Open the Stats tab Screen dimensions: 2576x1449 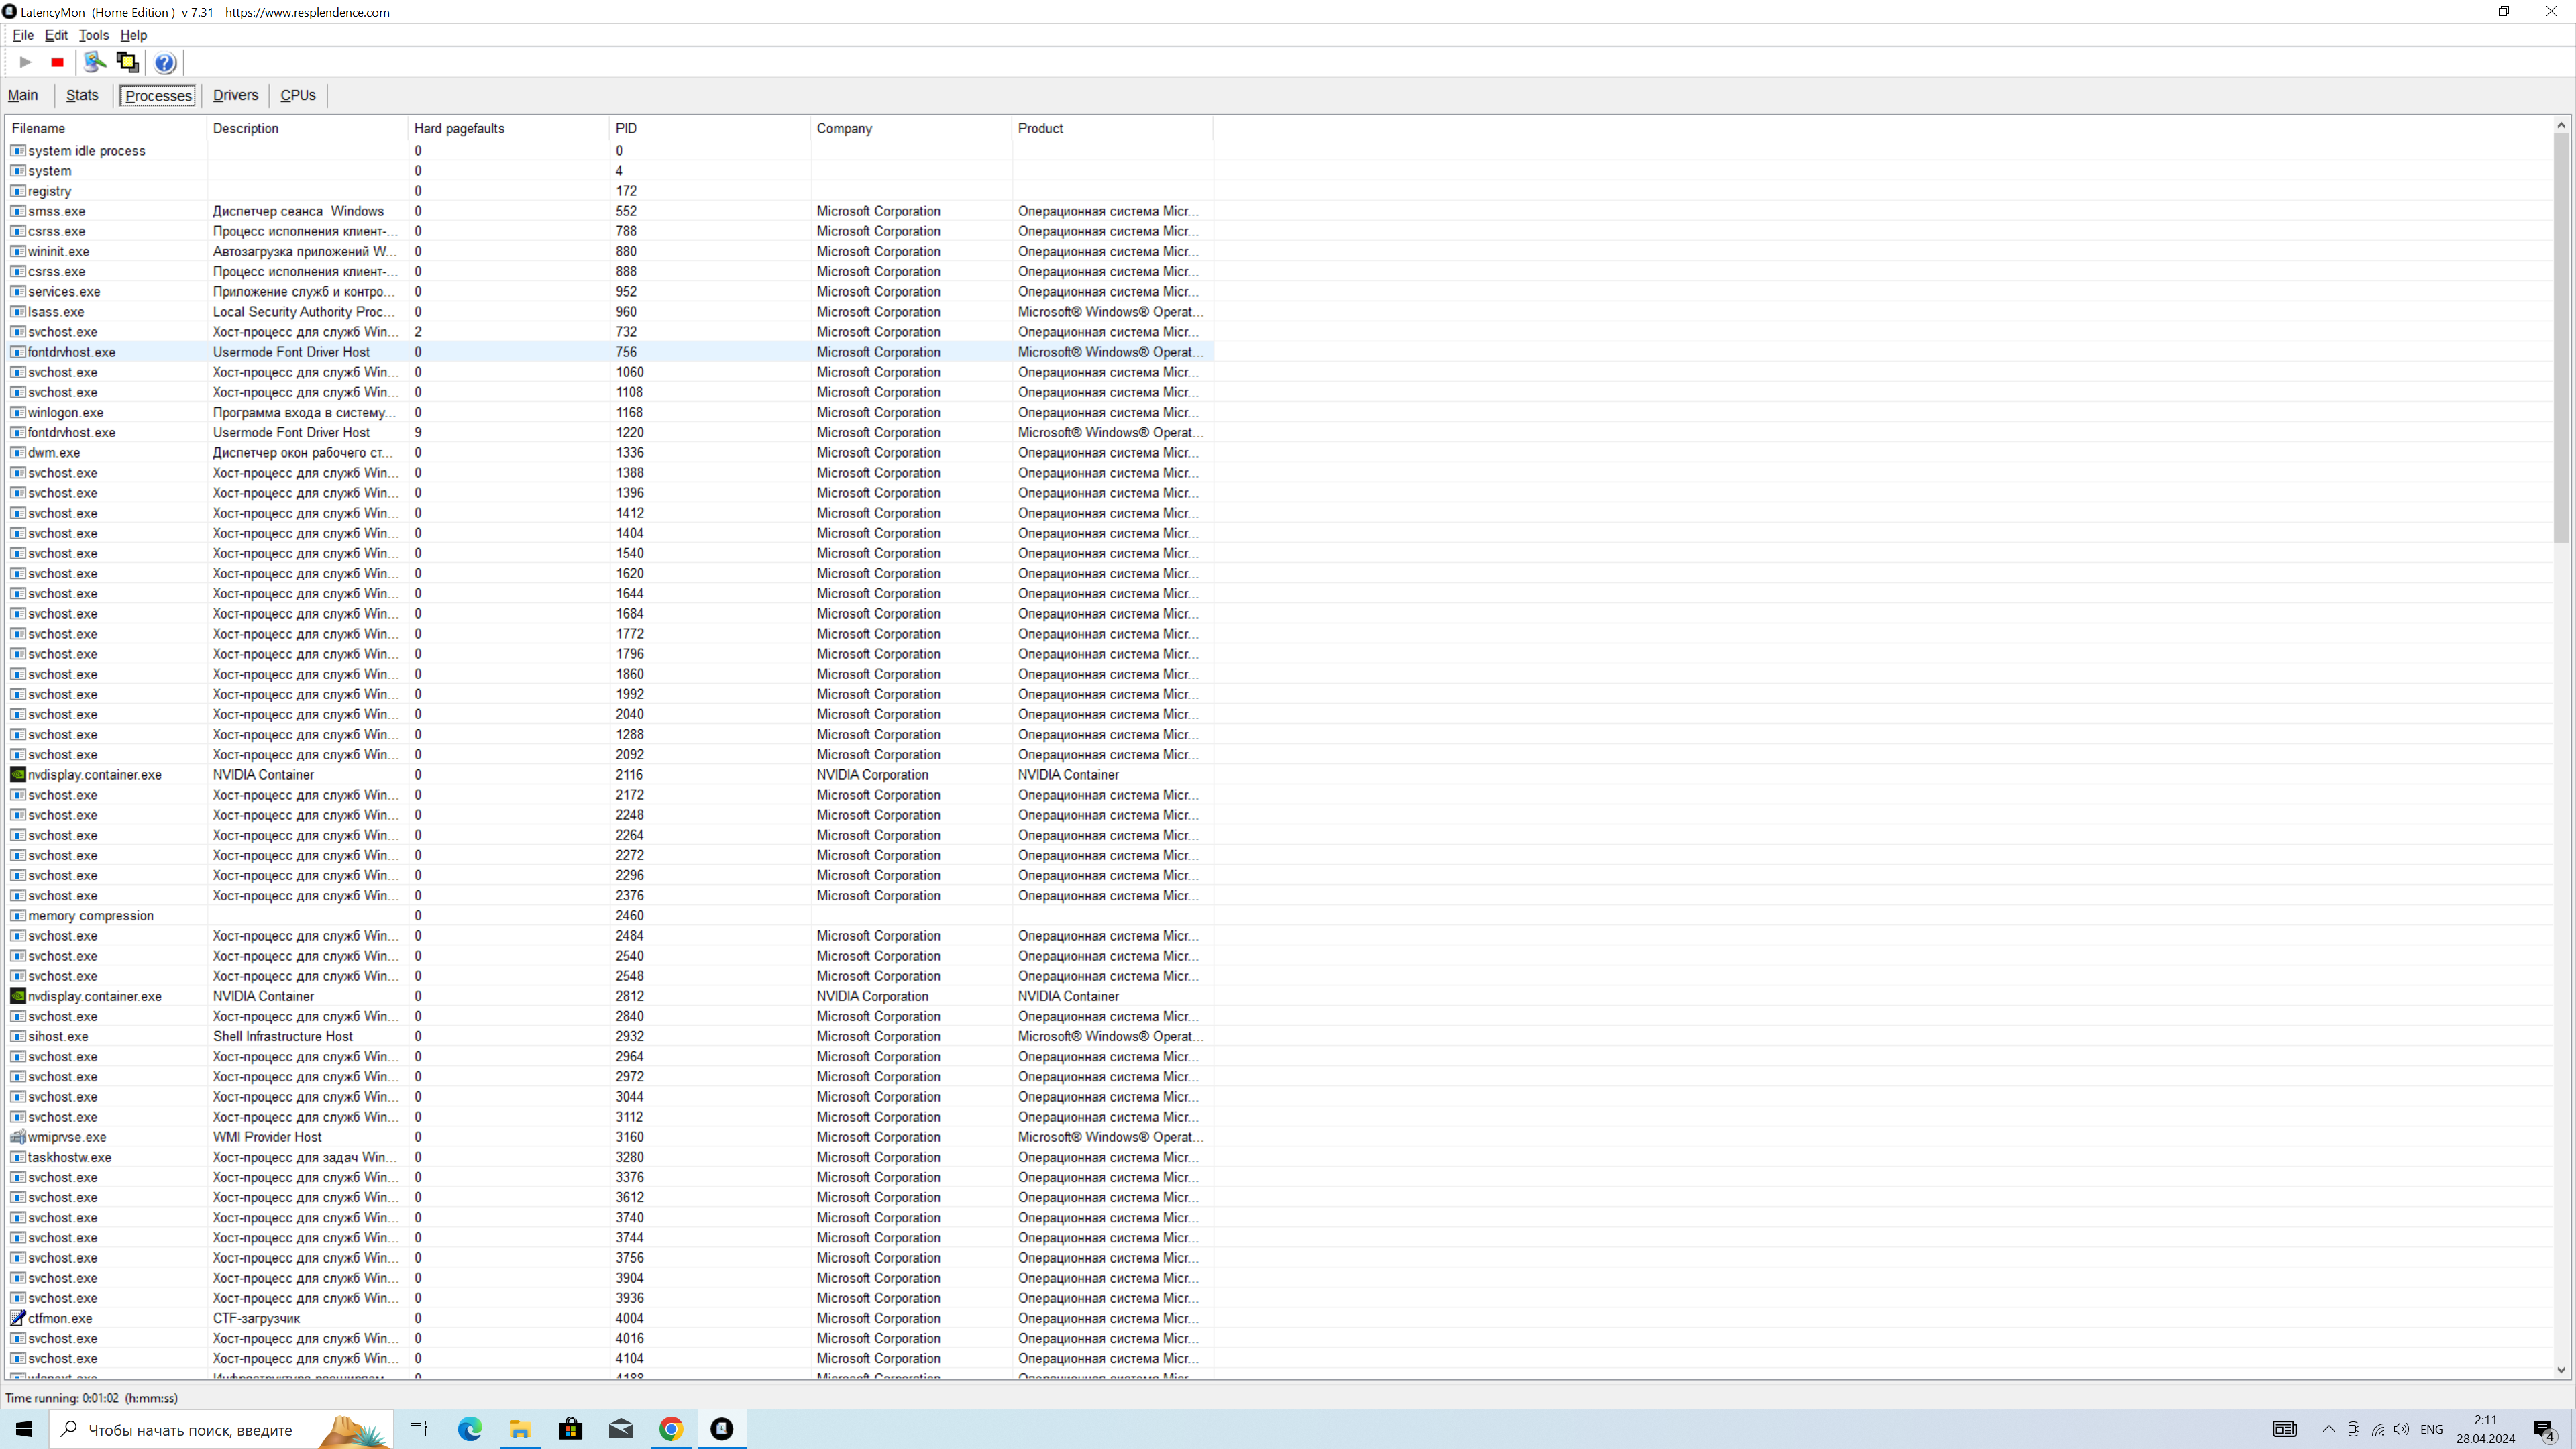(x=82, y=95)
